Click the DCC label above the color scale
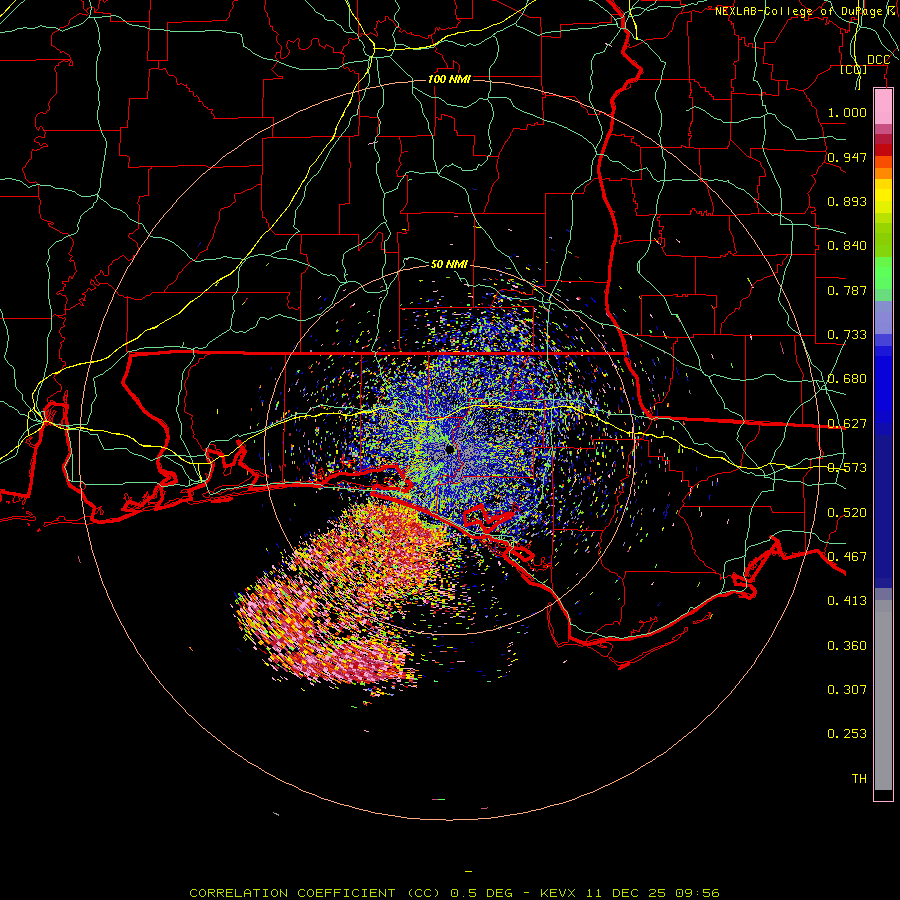The height and width of the screenshot is (900, 900). [878, 60]
